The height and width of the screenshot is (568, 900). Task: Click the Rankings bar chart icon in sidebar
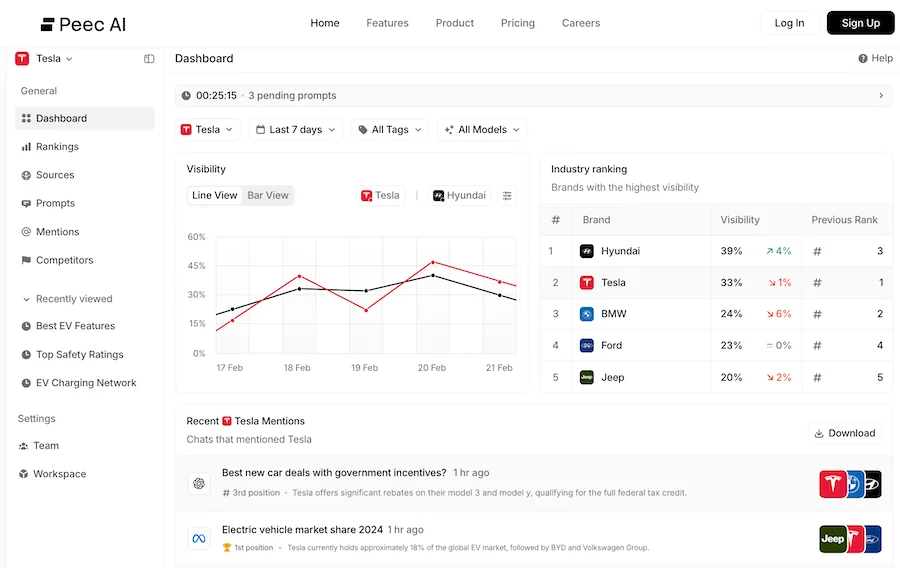[26, 147]
